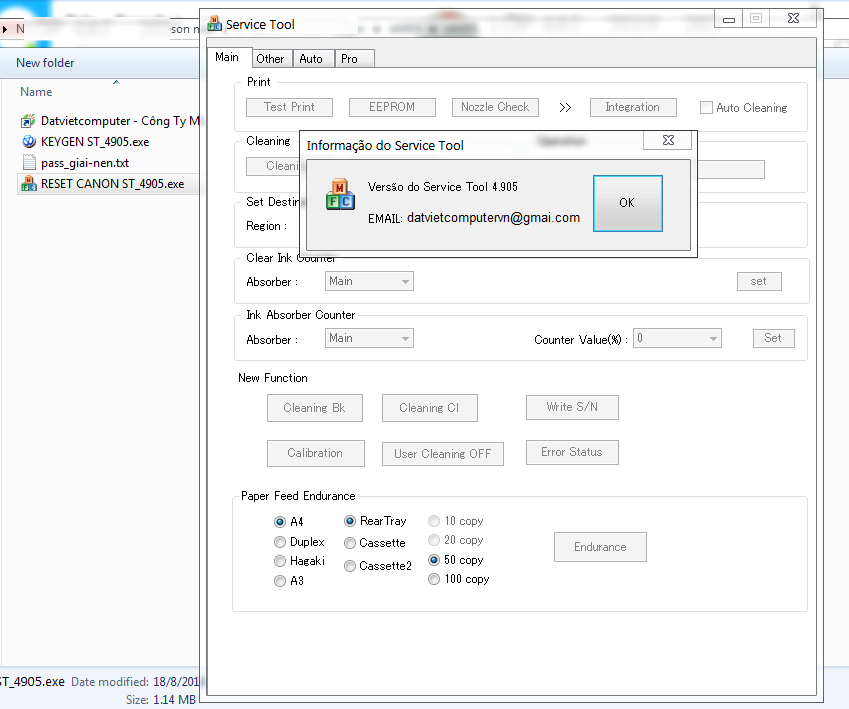Click the breadcrumb arrow in Explorer address bar
Screen dimensions: 849x709
(5, 29)
